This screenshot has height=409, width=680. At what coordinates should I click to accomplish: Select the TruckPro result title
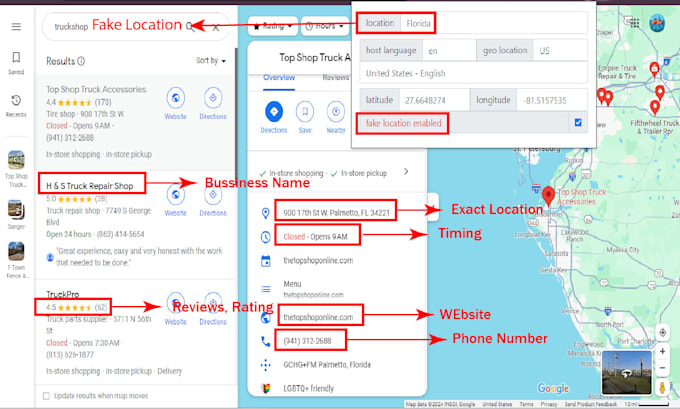coord(63,294)
